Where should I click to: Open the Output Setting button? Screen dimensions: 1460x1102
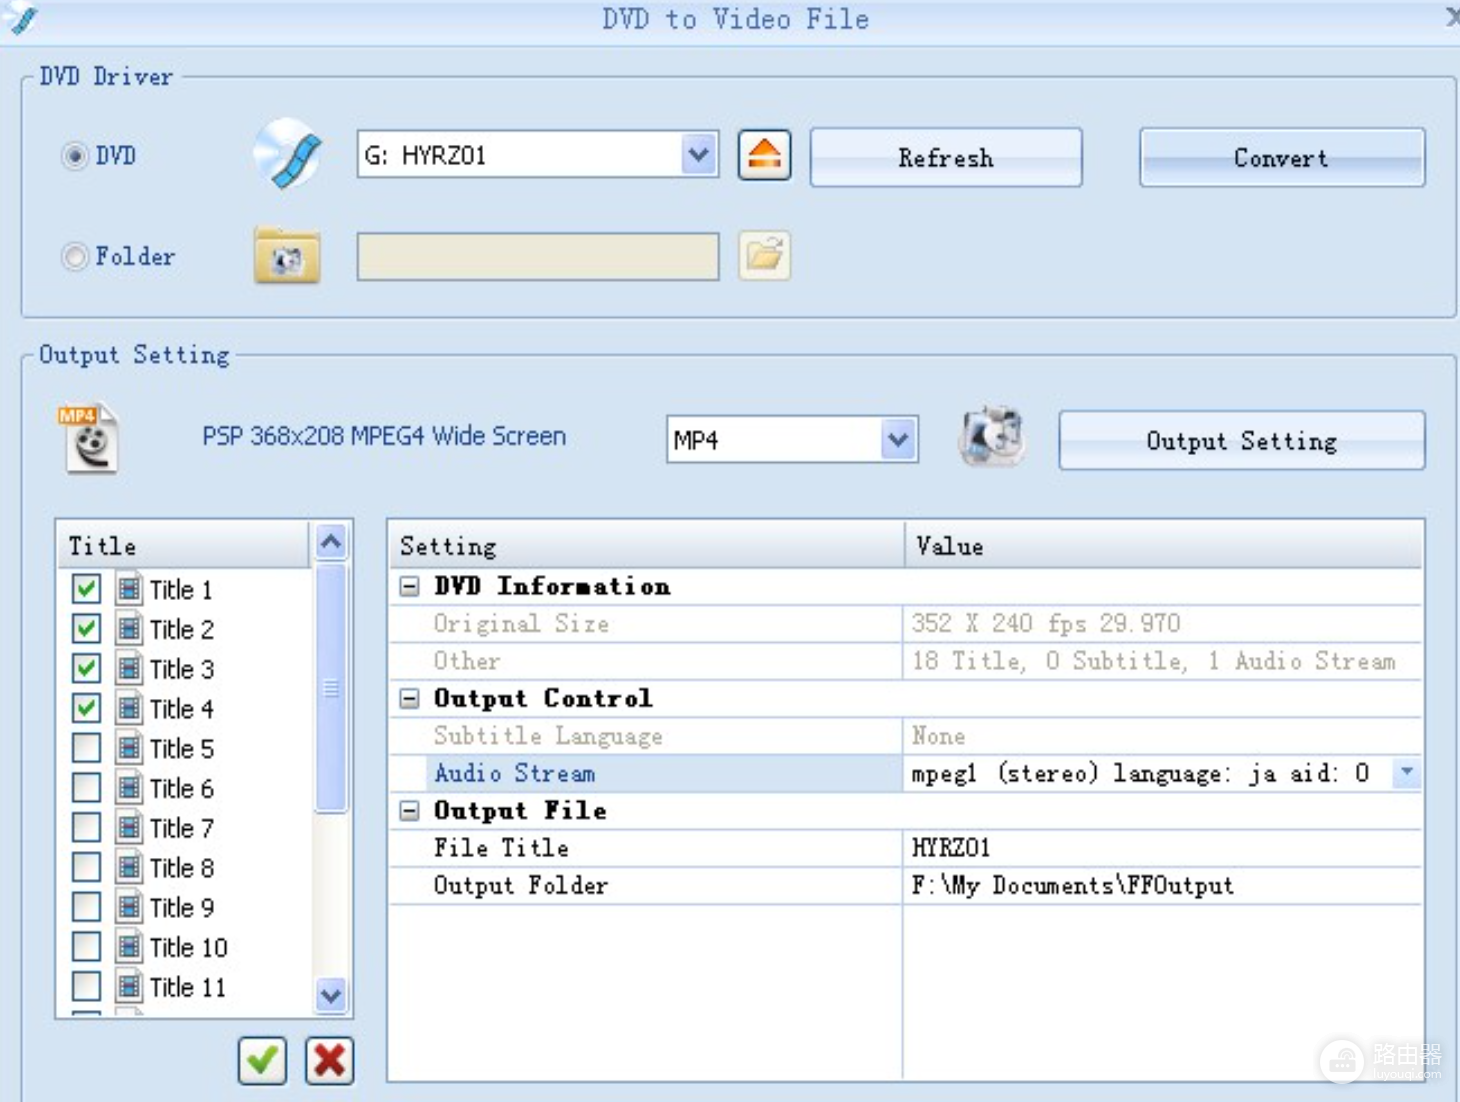click(1242, 440)
